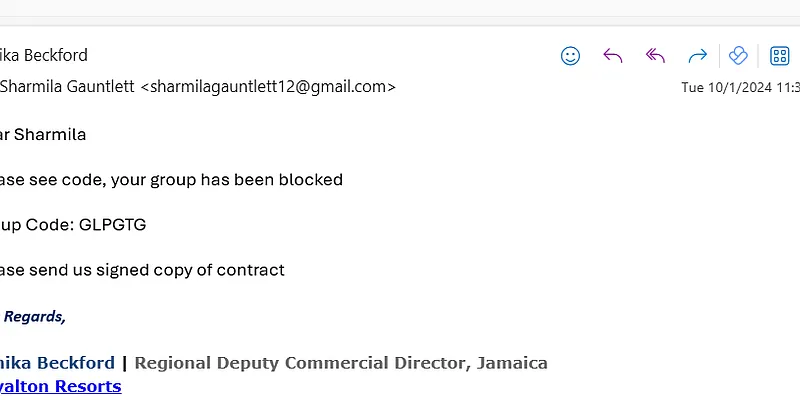Click the line saying group has been blocked
Image resolution: width=800 pixels, height=400 pixels.
pos(172,180)
